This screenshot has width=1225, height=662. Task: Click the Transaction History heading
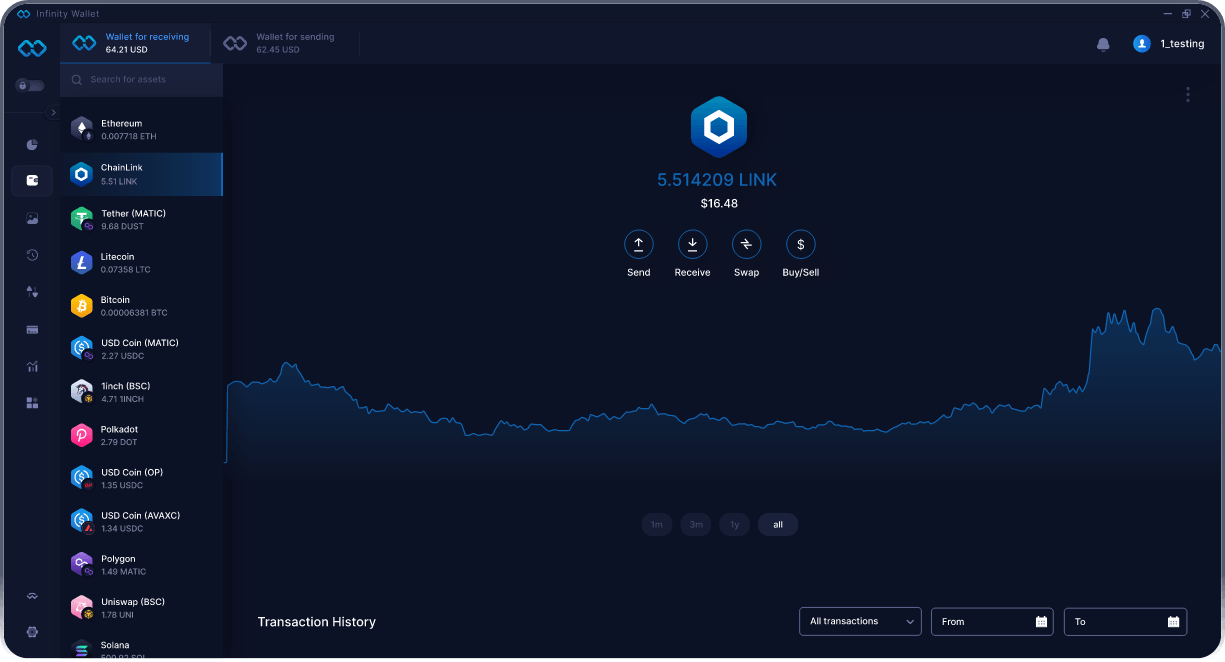click(x=317, y=622)
